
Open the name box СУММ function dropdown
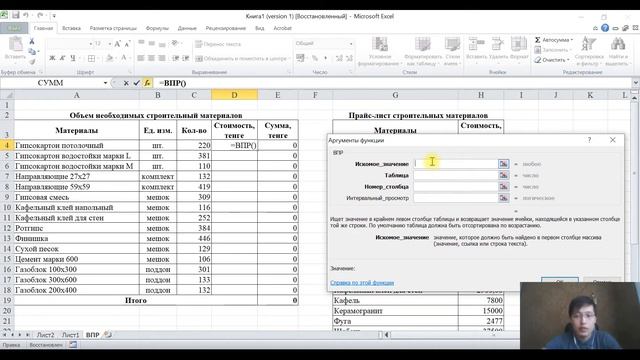pyautogui.click(x=105, y=83)
